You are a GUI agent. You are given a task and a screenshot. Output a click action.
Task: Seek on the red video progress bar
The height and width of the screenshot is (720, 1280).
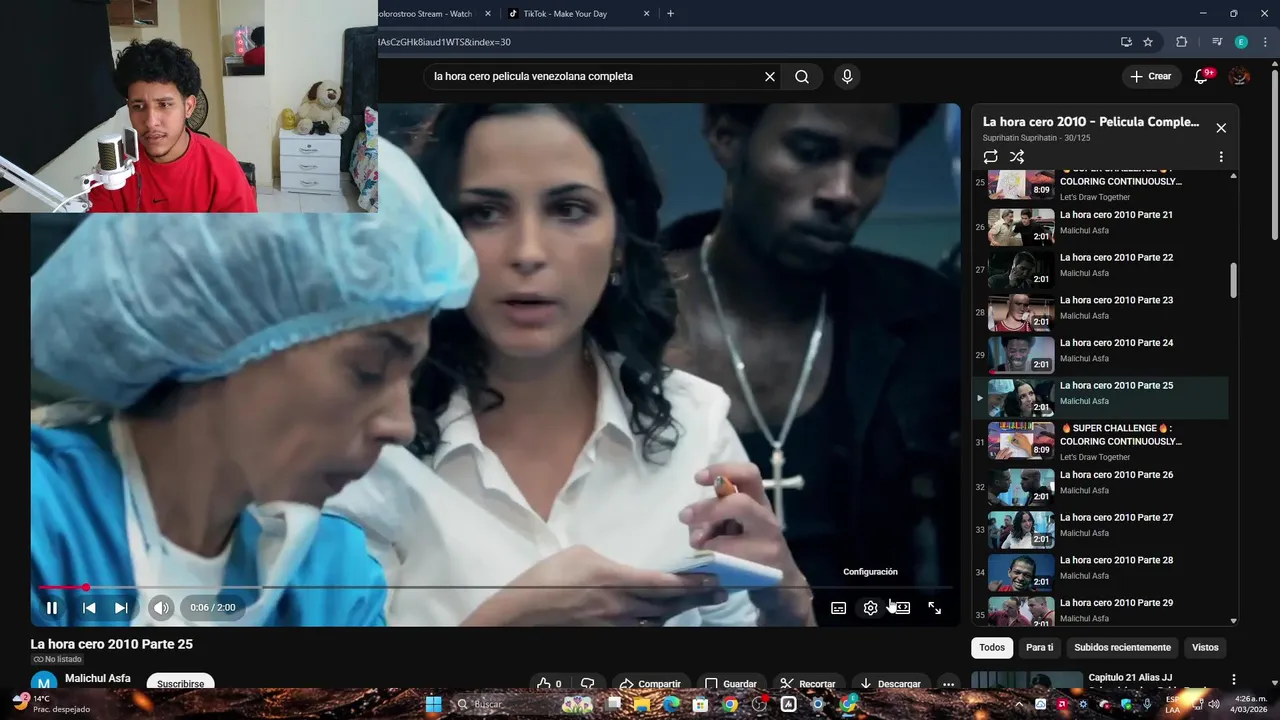click(495, 587)
